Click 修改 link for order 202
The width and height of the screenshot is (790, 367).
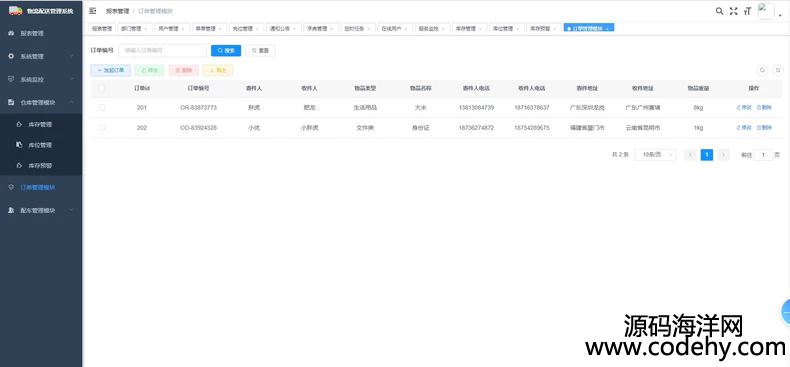(744, 128)
